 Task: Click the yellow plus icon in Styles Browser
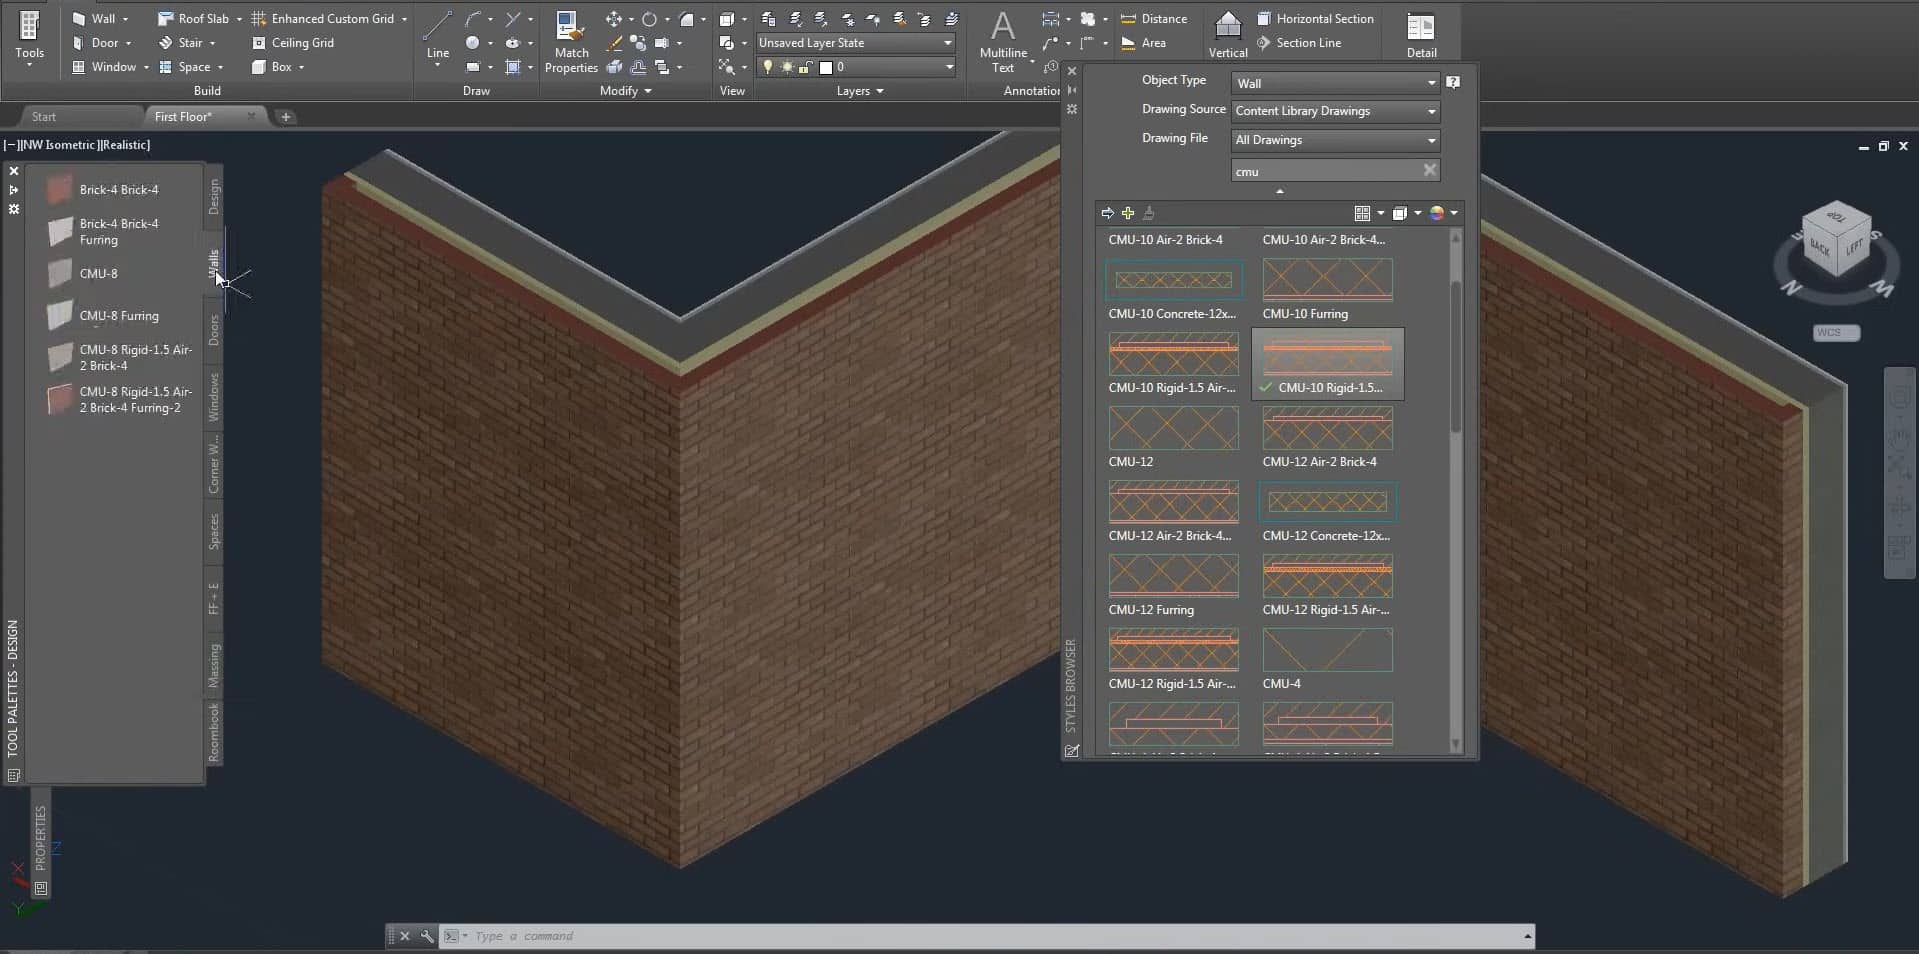click(x=1128, y=213)
